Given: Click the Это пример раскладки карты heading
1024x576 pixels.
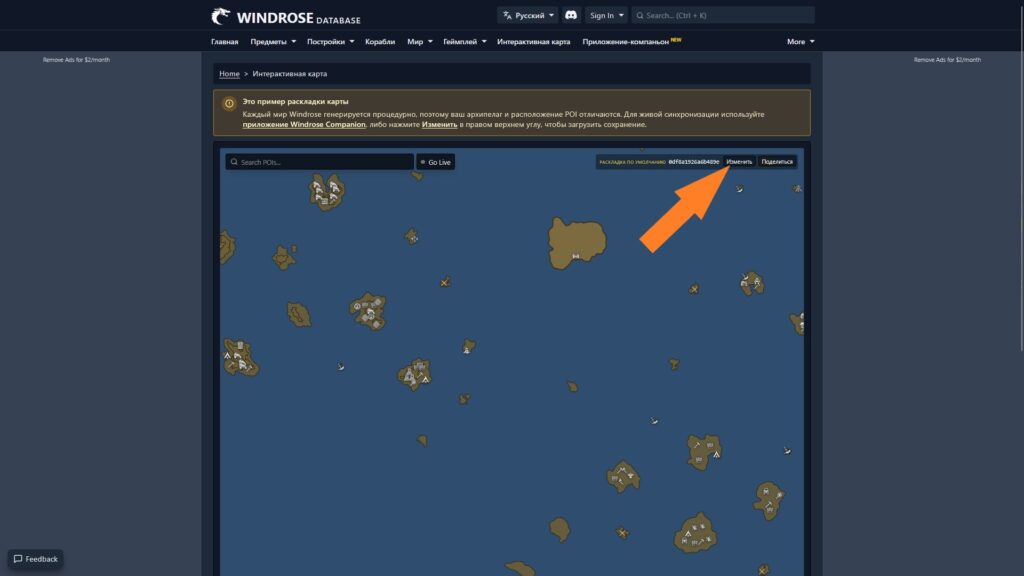Looking at the screenshot, I should 295,101.
